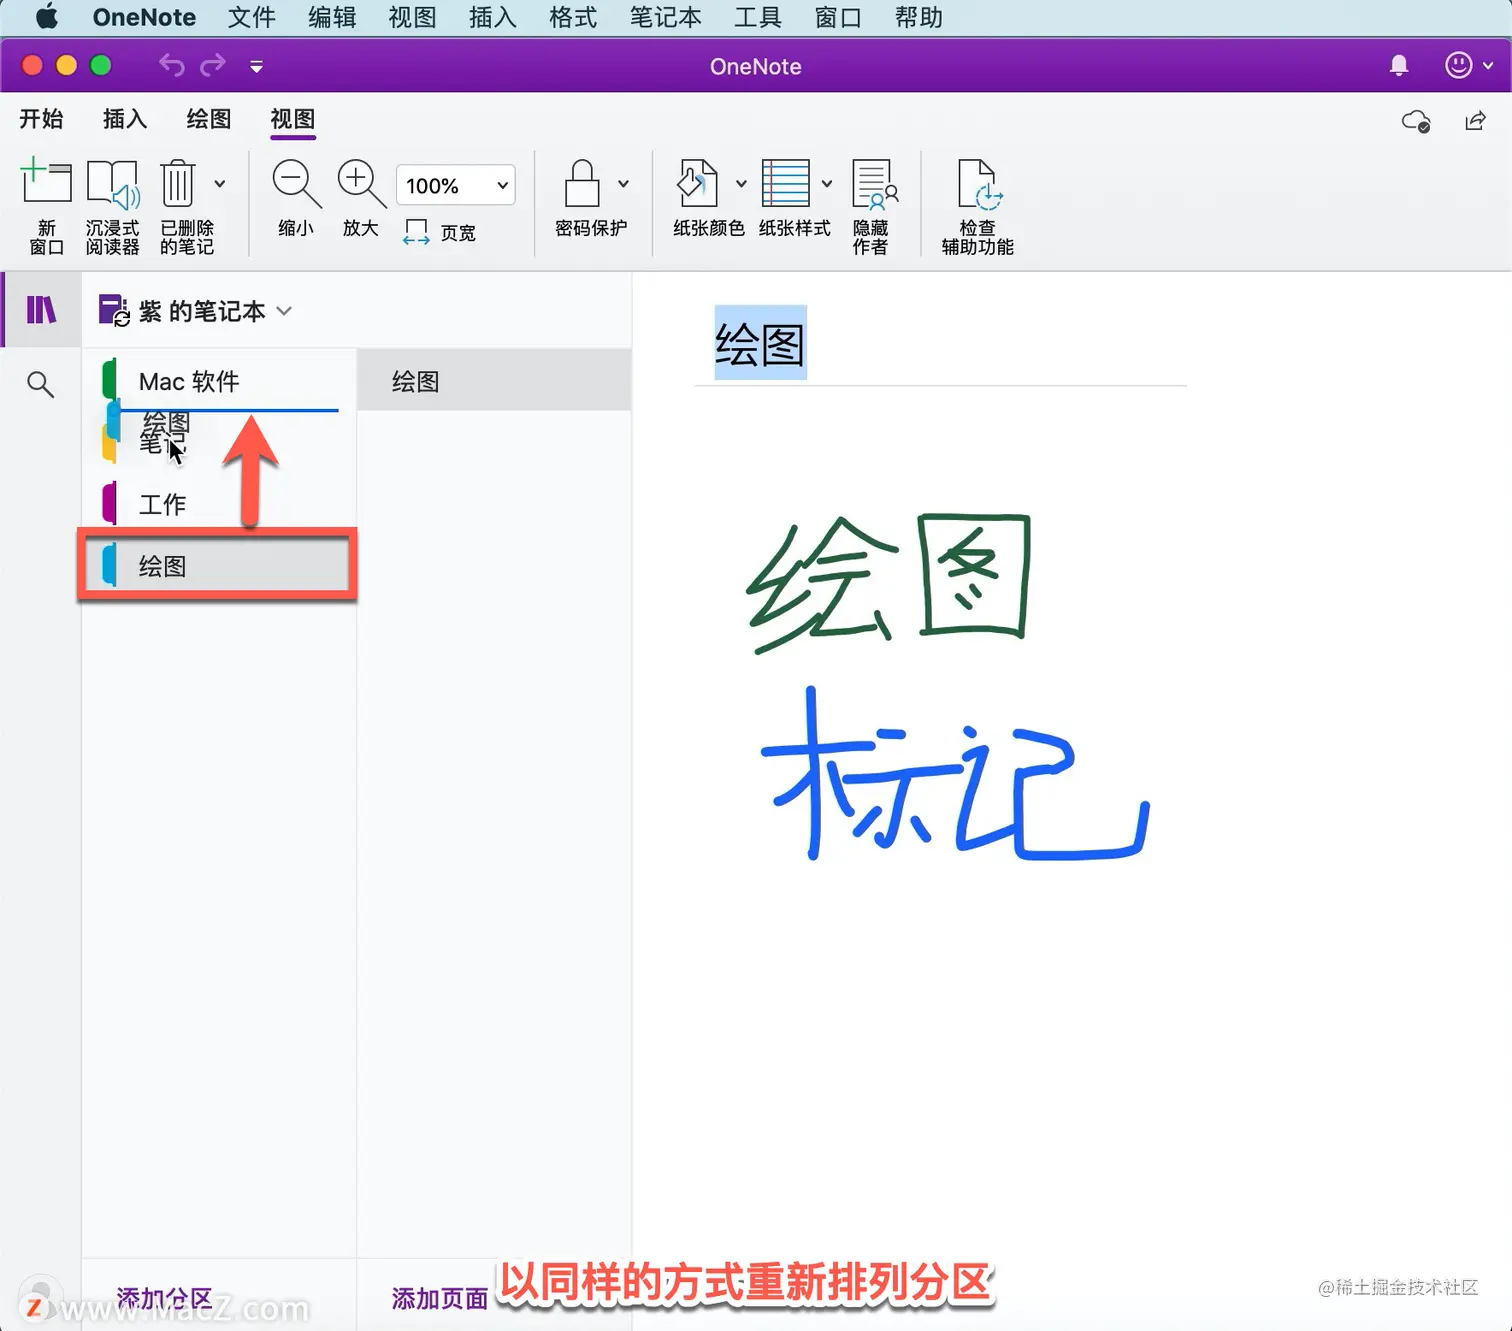Viewport: 1512px width, 1331px height.
Task: Open the 文件 menu
Action: pos(252,17)
